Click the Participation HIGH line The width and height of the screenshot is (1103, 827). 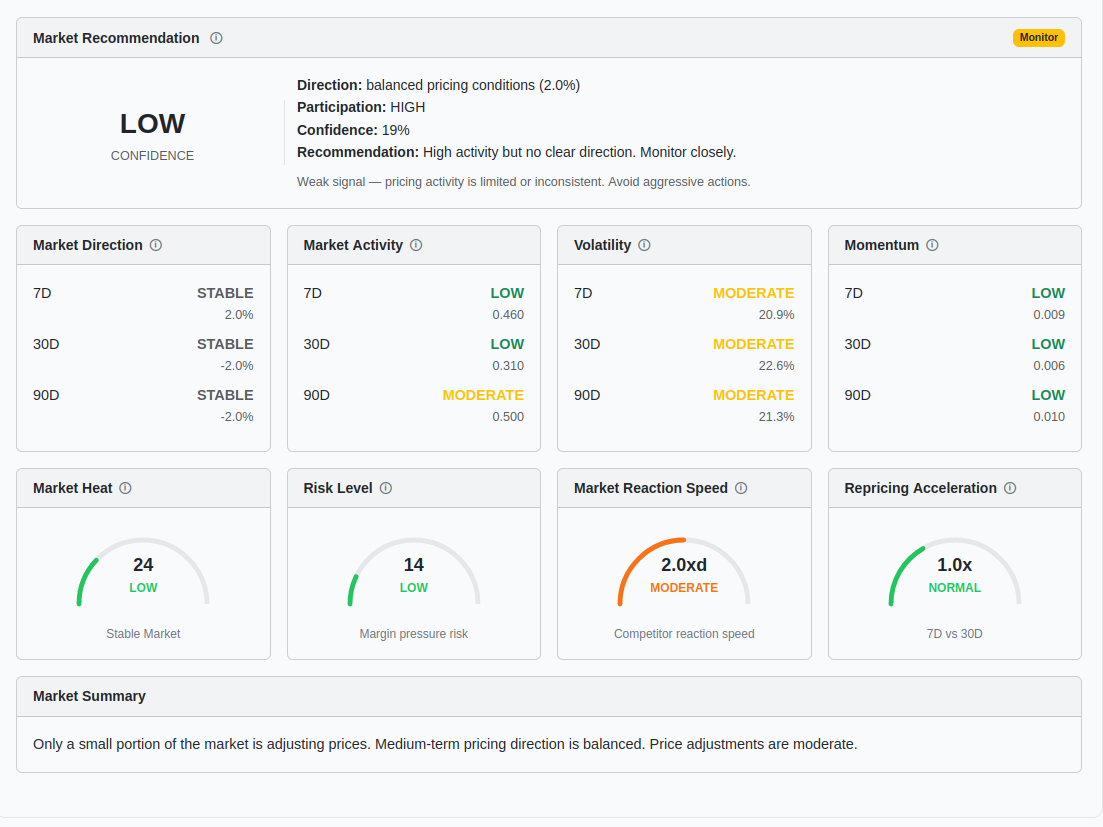point(361,108)
